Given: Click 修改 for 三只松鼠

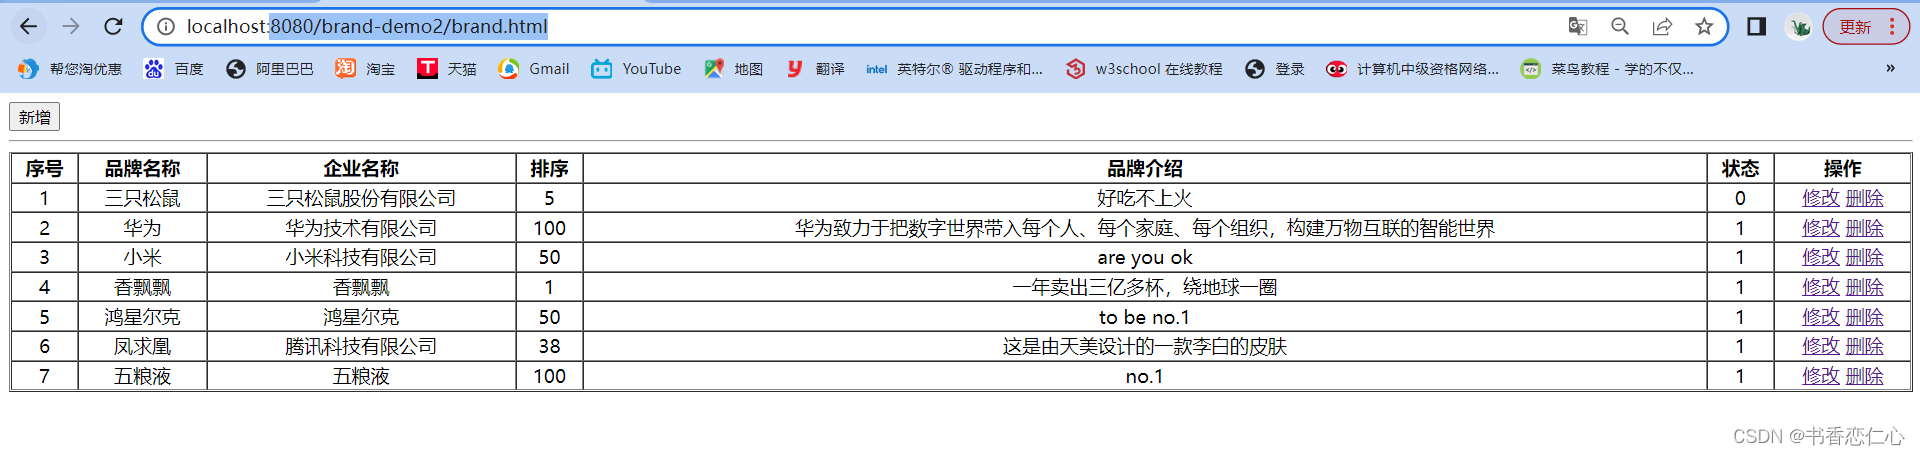Looking at the screenshot, I should tap(1821, 198).
